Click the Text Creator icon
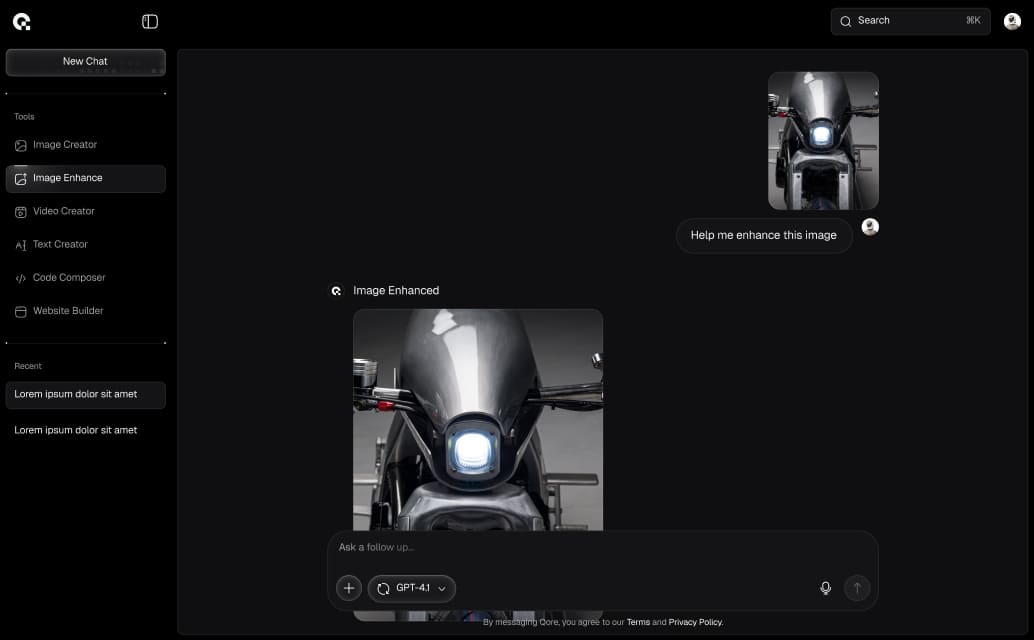The width and height of the screenshot is (1034, 640). [x=21, y=245]
